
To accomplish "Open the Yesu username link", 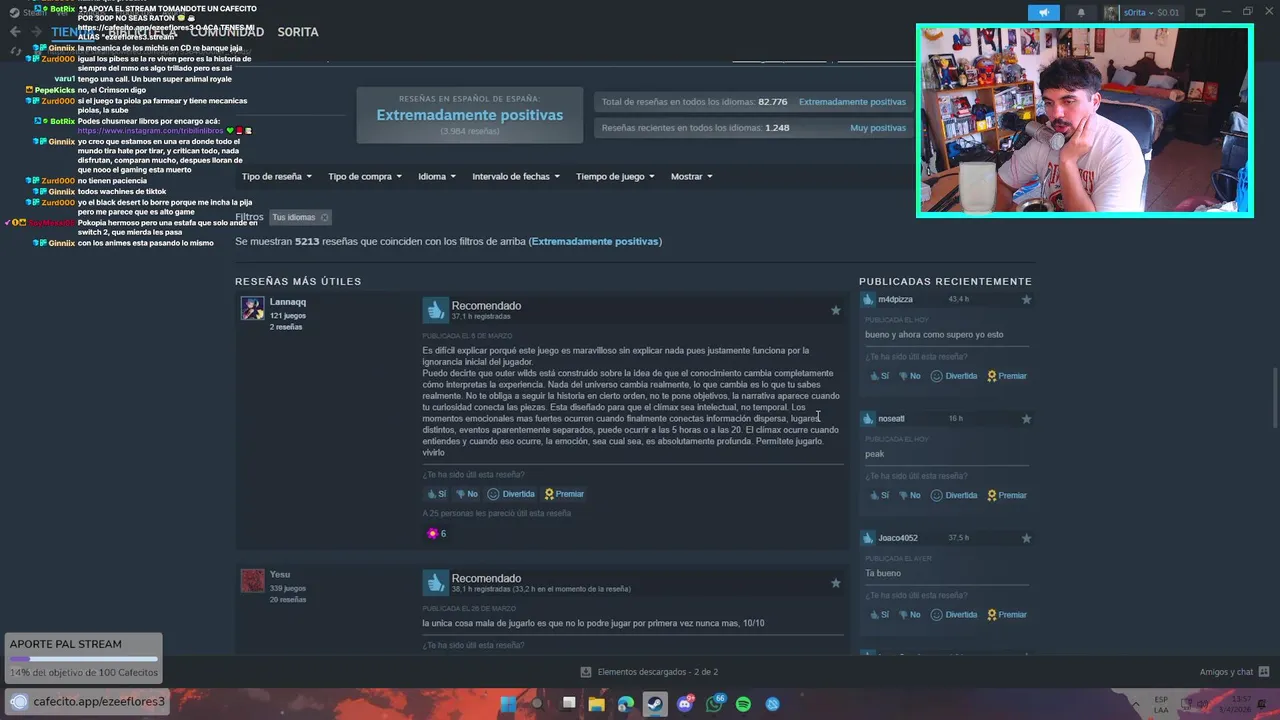I will (x=280, y=574).
